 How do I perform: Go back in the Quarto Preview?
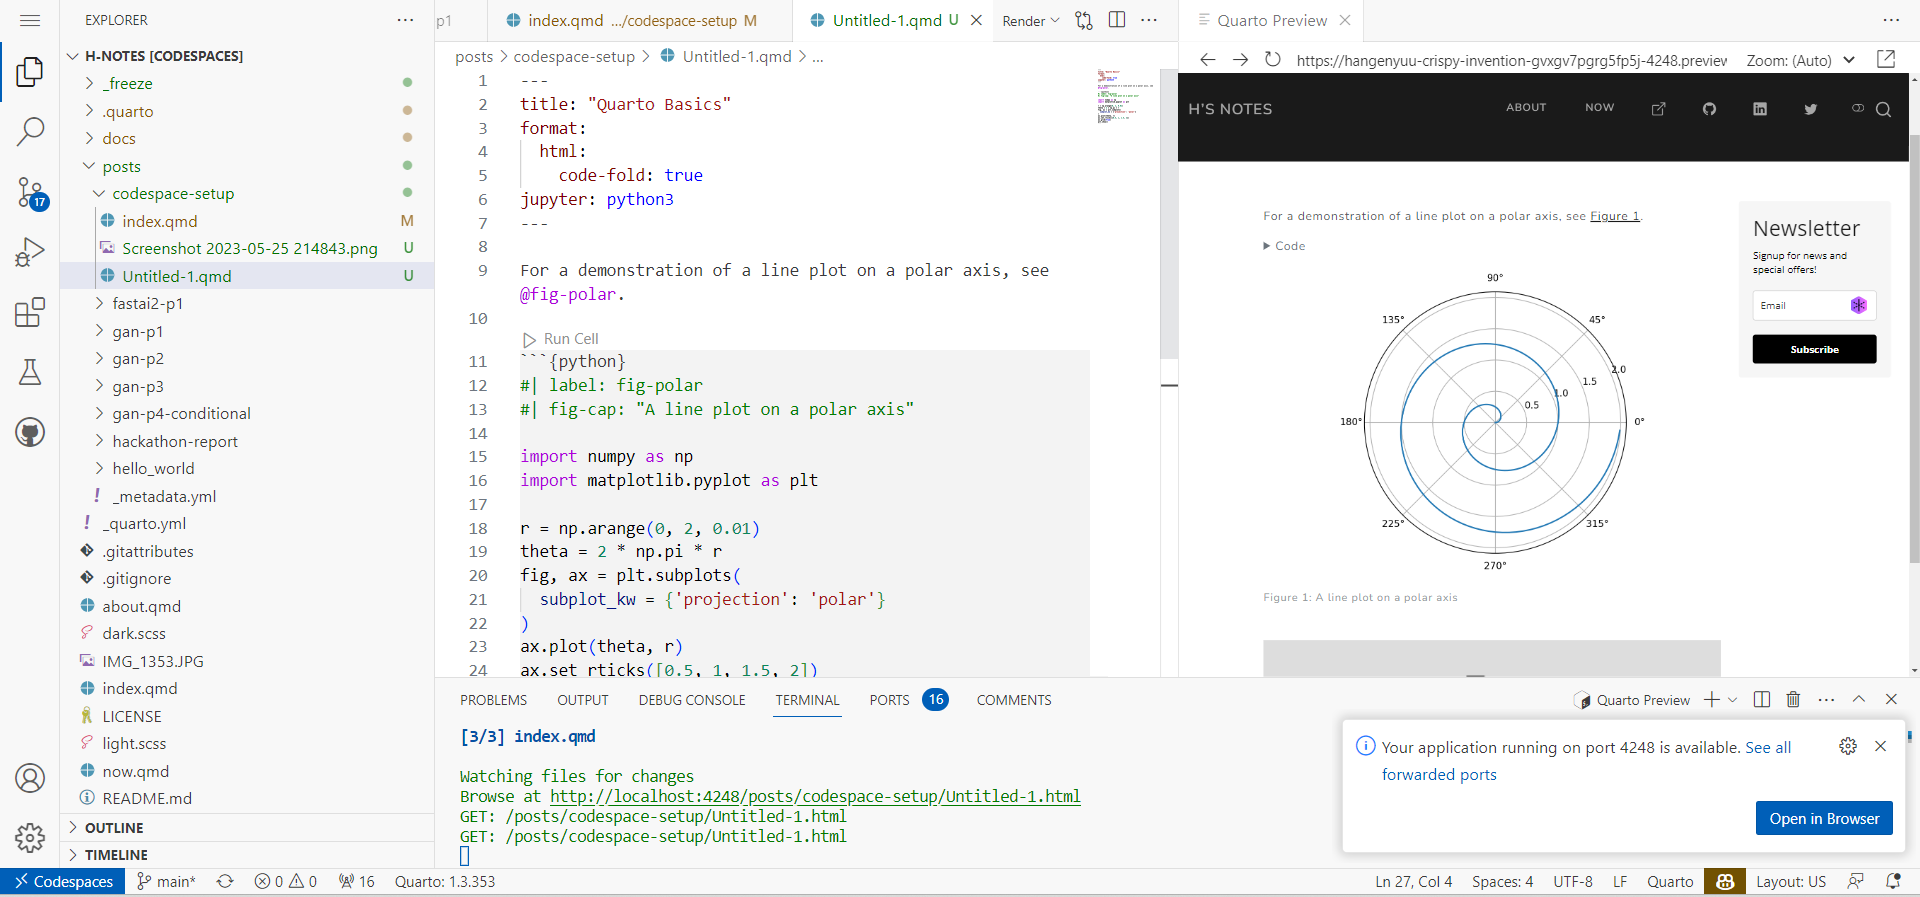click(x=1207, y=60)
